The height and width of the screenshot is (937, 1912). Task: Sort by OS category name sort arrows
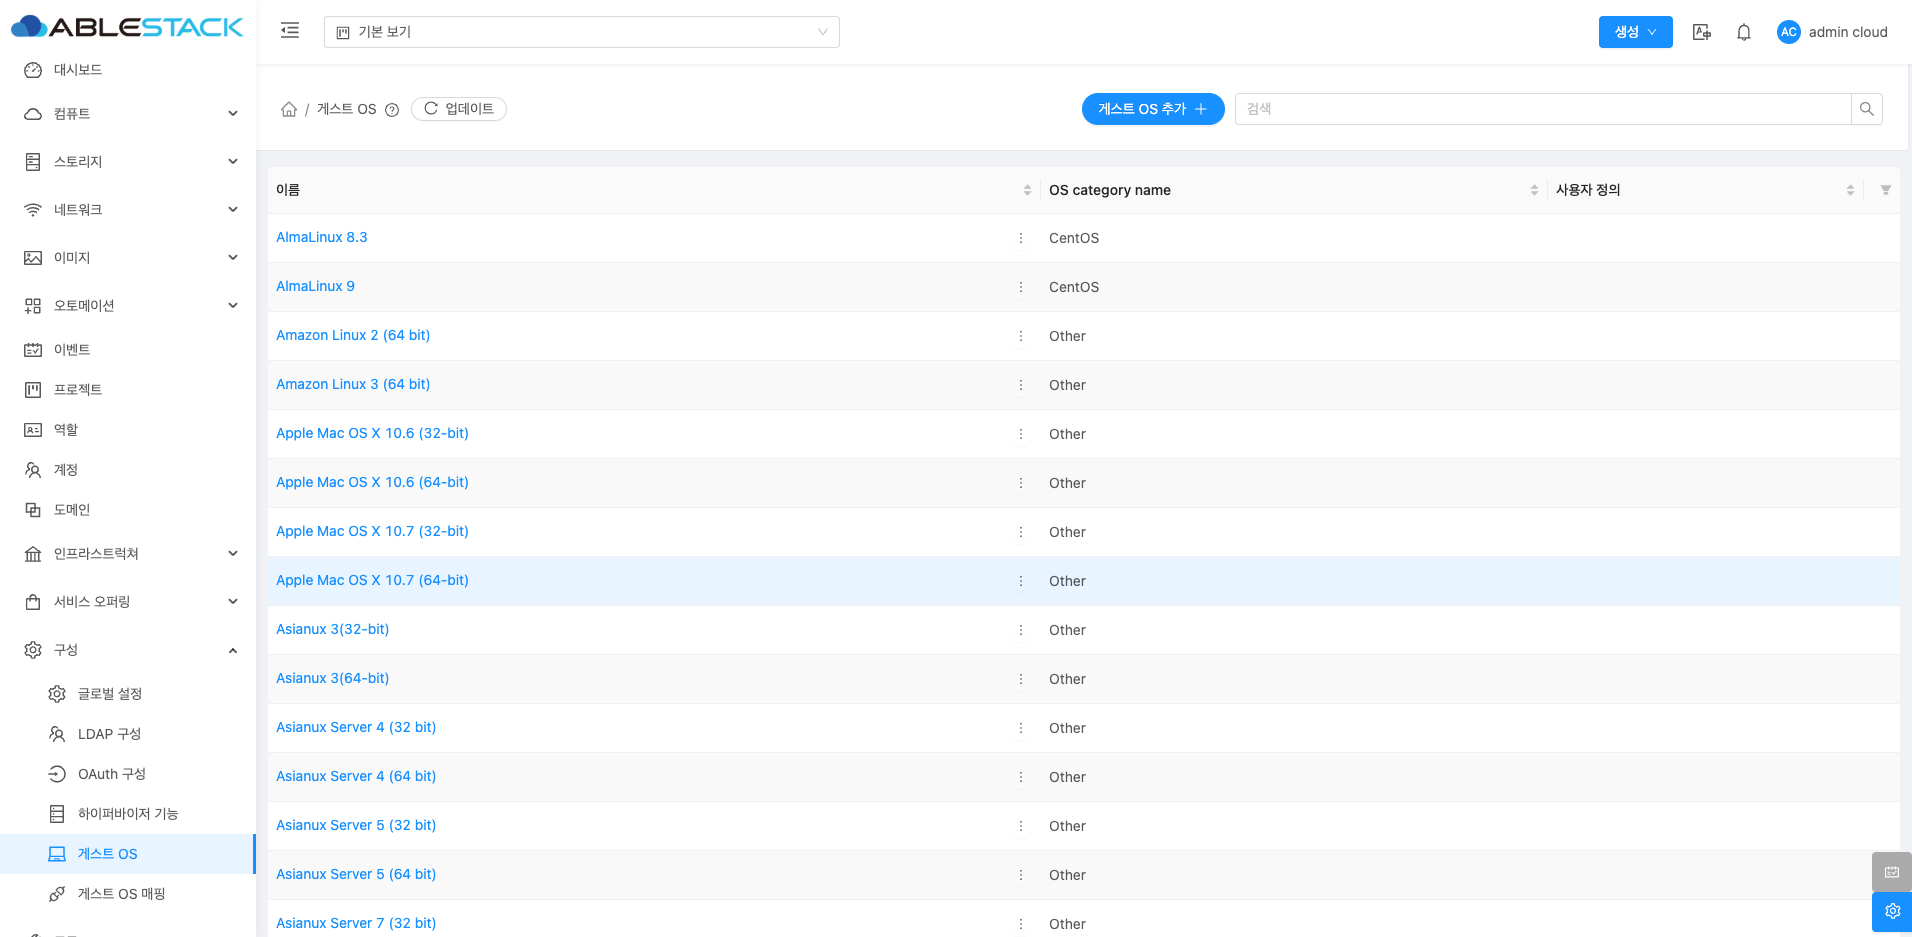click(x=1534, y=190)
